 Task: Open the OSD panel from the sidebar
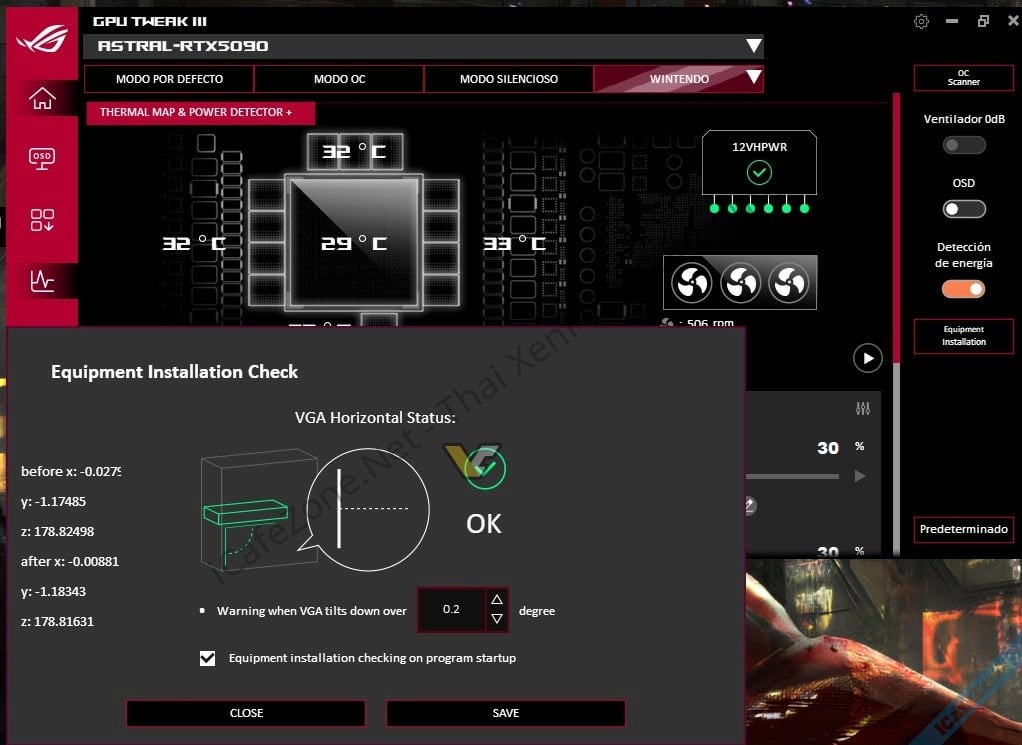point(41,158)
